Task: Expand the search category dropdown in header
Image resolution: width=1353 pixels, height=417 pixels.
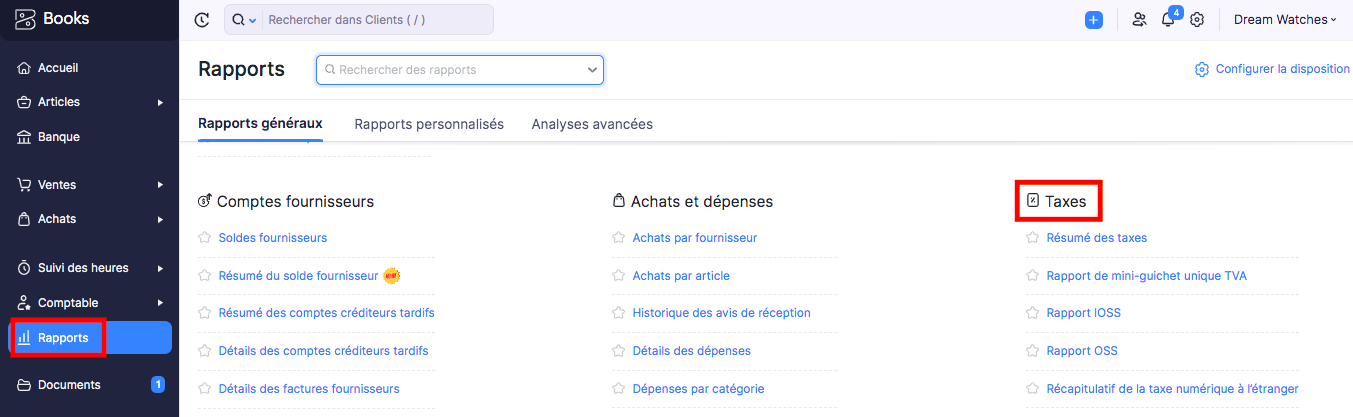Action: [245, 20]
